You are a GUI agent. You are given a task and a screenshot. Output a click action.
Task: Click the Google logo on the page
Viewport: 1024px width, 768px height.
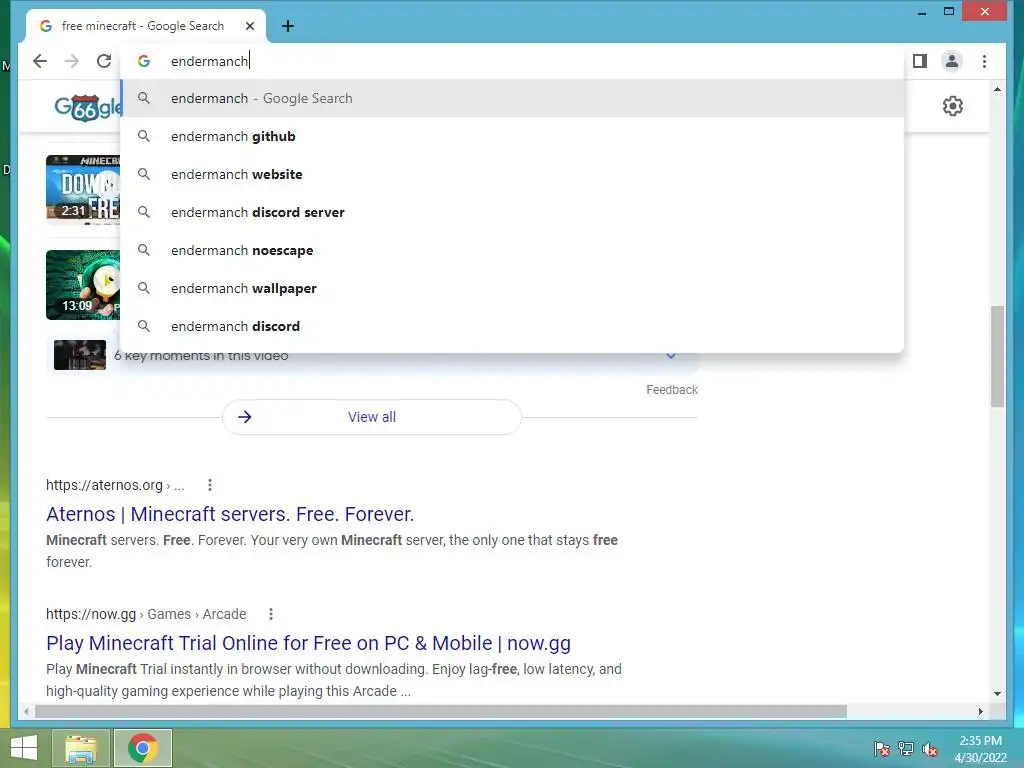[87, 107]
